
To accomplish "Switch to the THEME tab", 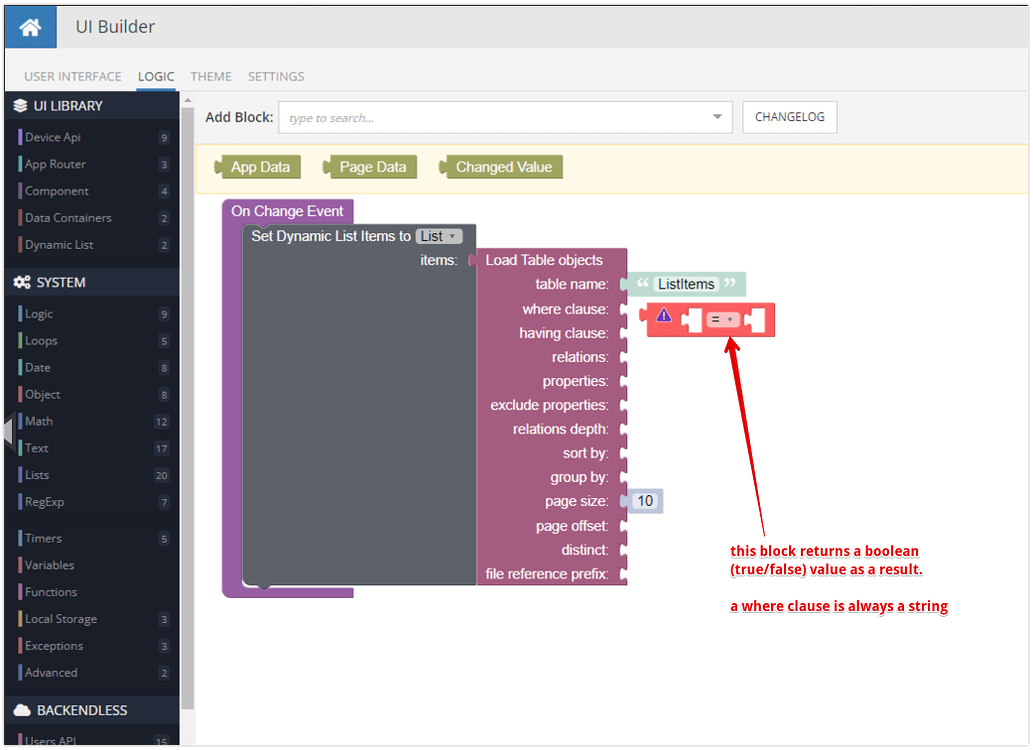I will pyautogui.click(x=211, y=76).
